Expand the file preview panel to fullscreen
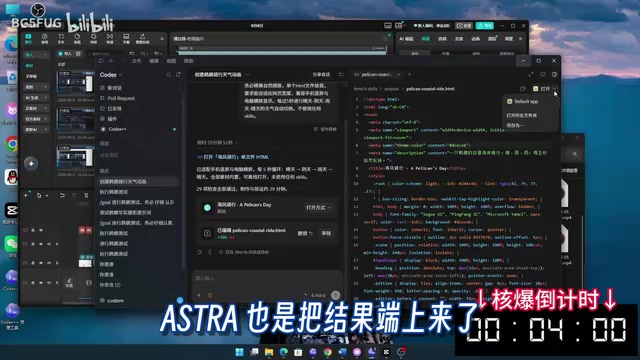The width and height of the screenshot is (640, 360). [531, 75]
